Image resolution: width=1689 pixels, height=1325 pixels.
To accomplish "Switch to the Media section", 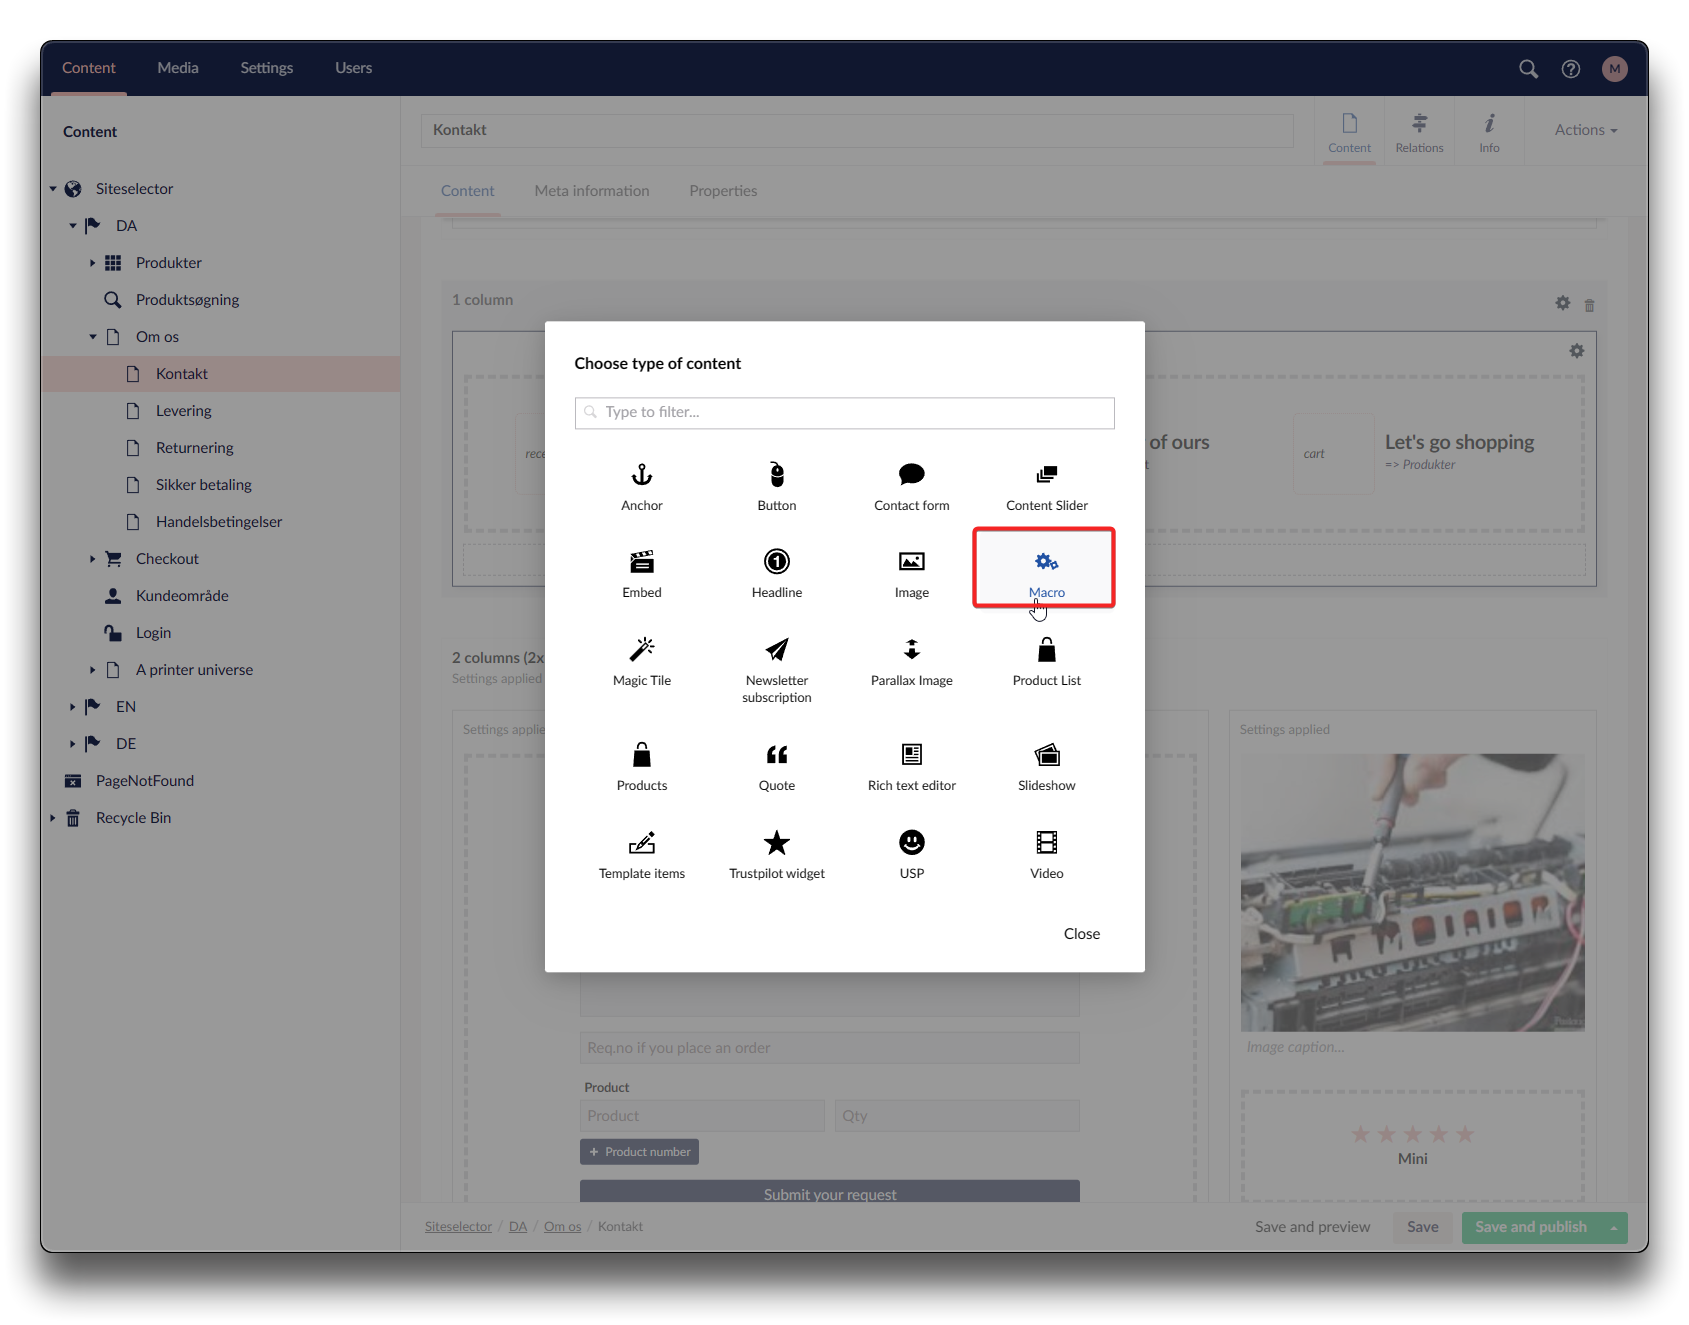I will (x=178, y=68).
